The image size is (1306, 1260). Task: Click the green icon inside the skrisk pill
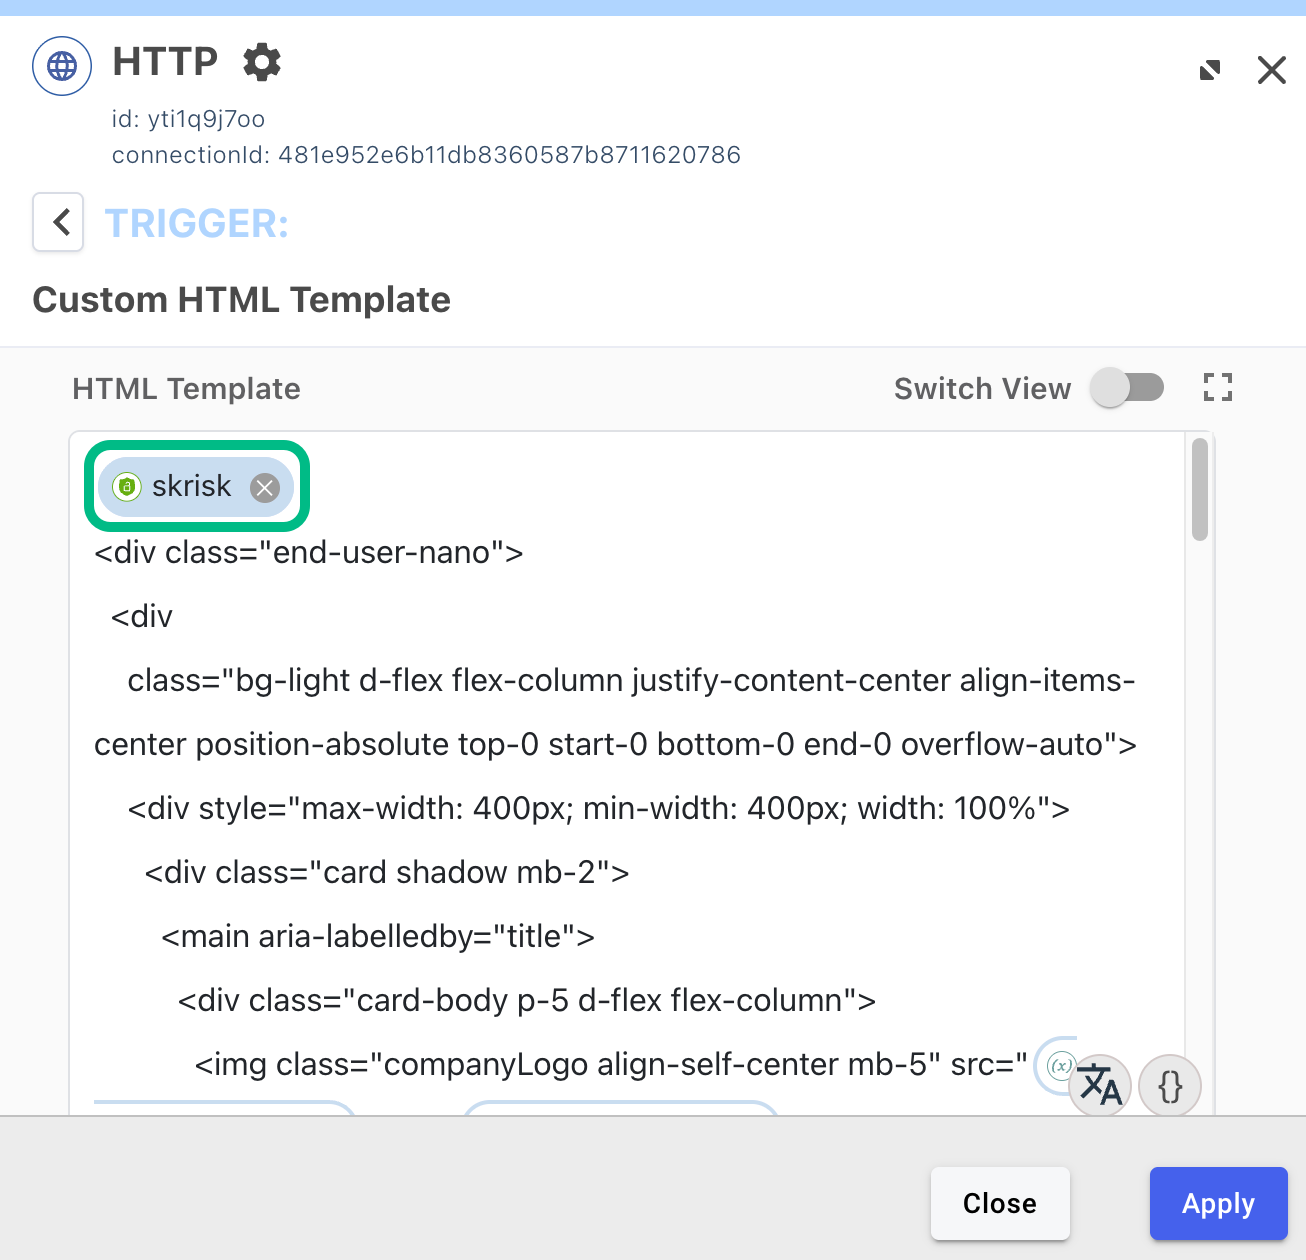click(x=126, y=487)
